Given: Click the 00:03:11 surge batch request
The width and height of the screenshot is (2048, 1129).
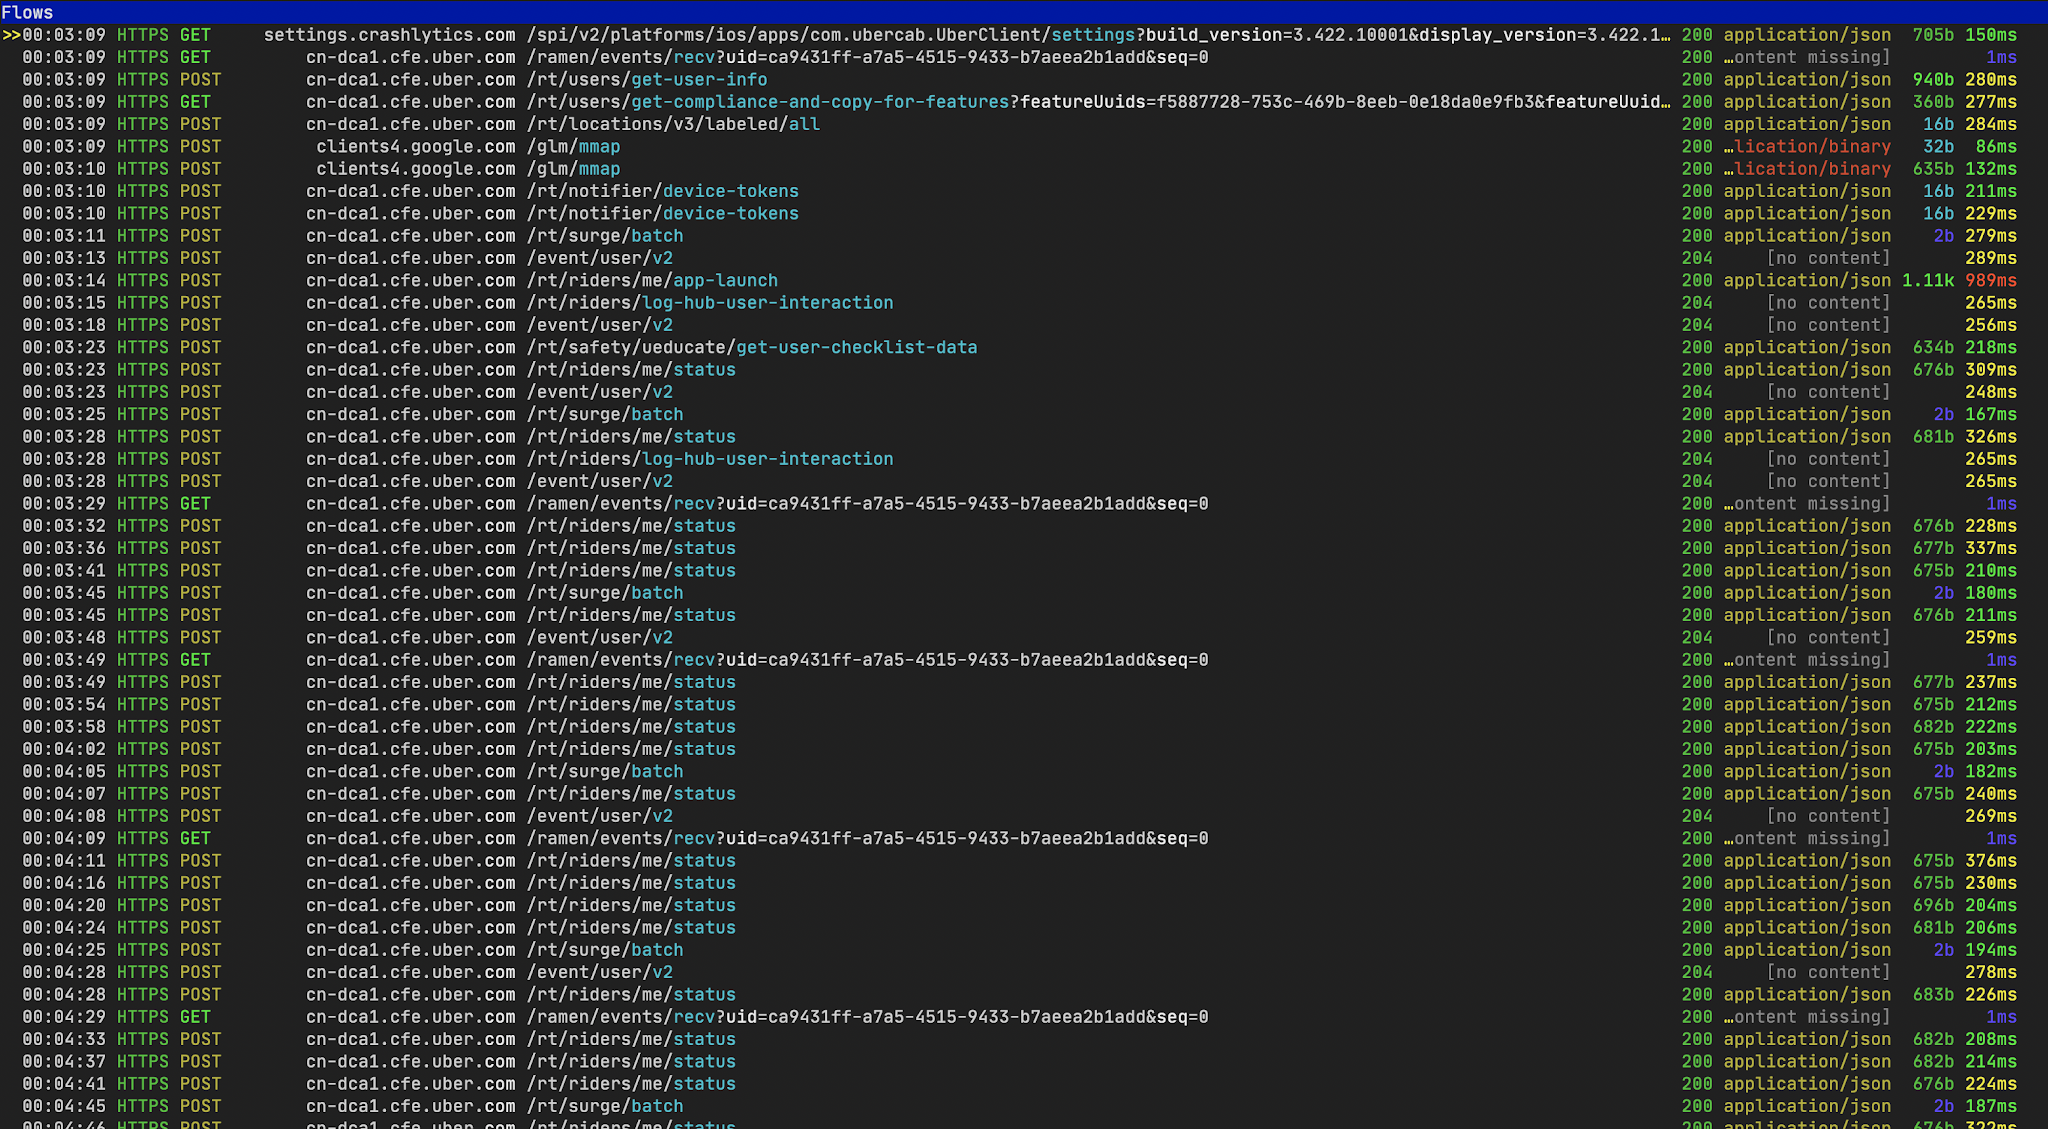Looking at the screenshot, I should tap(605, 236).
